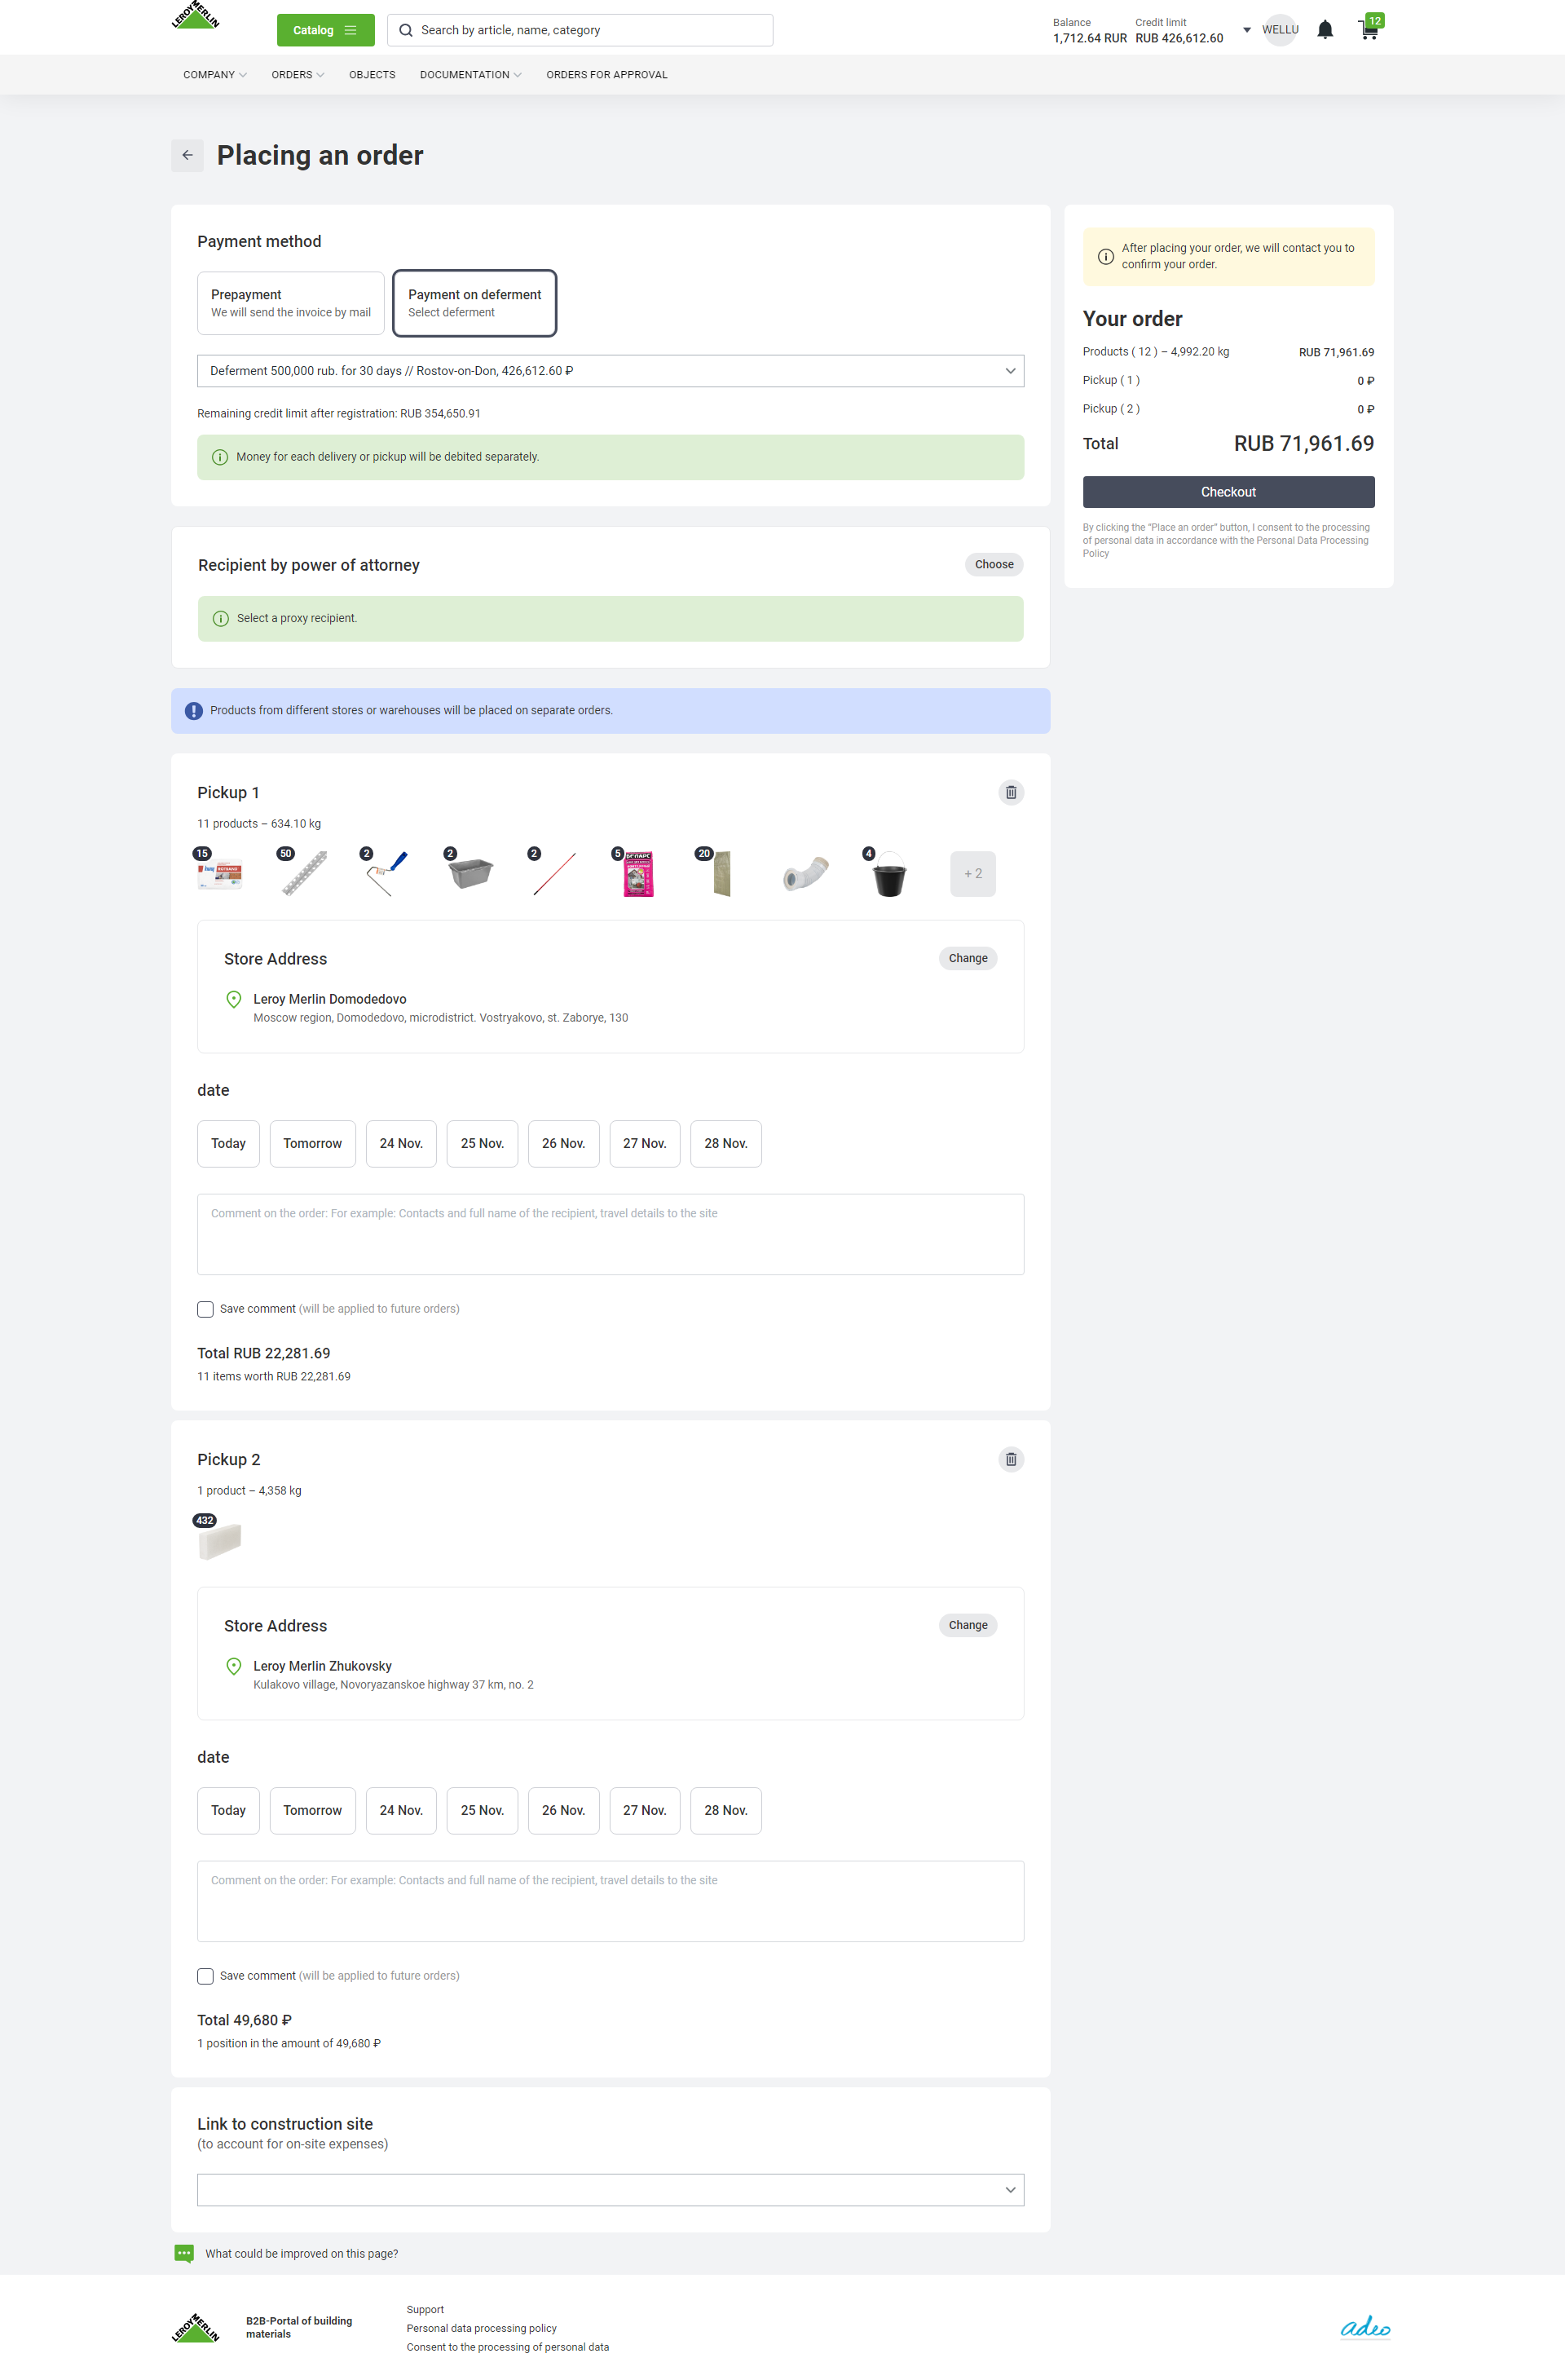Expand the account dropdown arrow near WELLU
Screen dimensions: 1565x2380
click(x=1247, y=30)
